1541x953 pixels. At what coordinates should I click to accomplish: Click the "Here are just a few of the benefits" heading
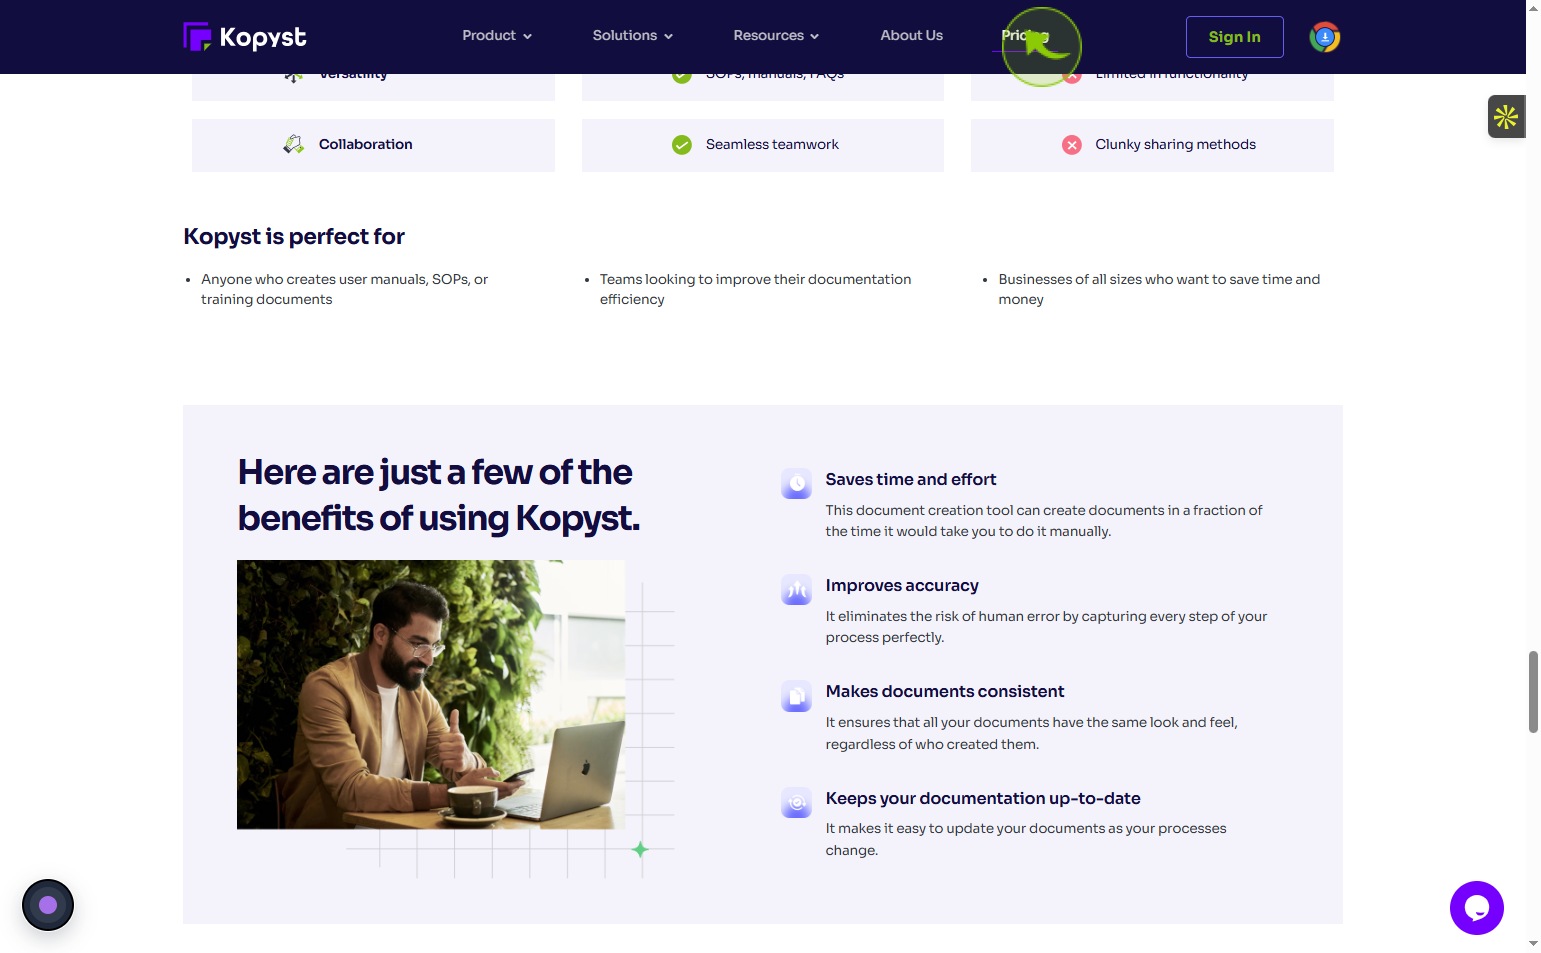tap(439, 495)
